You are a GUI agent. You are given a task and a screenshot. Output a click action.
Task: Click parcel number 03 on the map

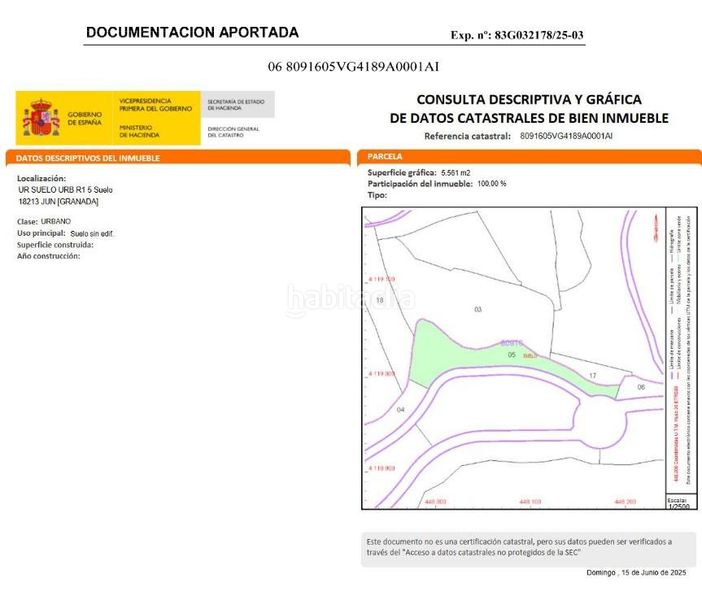click(x=478, y=309)
